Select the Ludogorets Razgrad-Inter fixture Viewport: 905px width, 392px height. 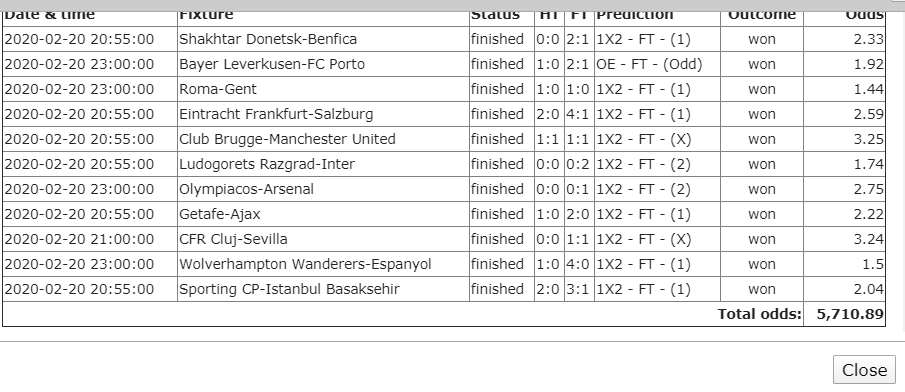tap(323, 164)
